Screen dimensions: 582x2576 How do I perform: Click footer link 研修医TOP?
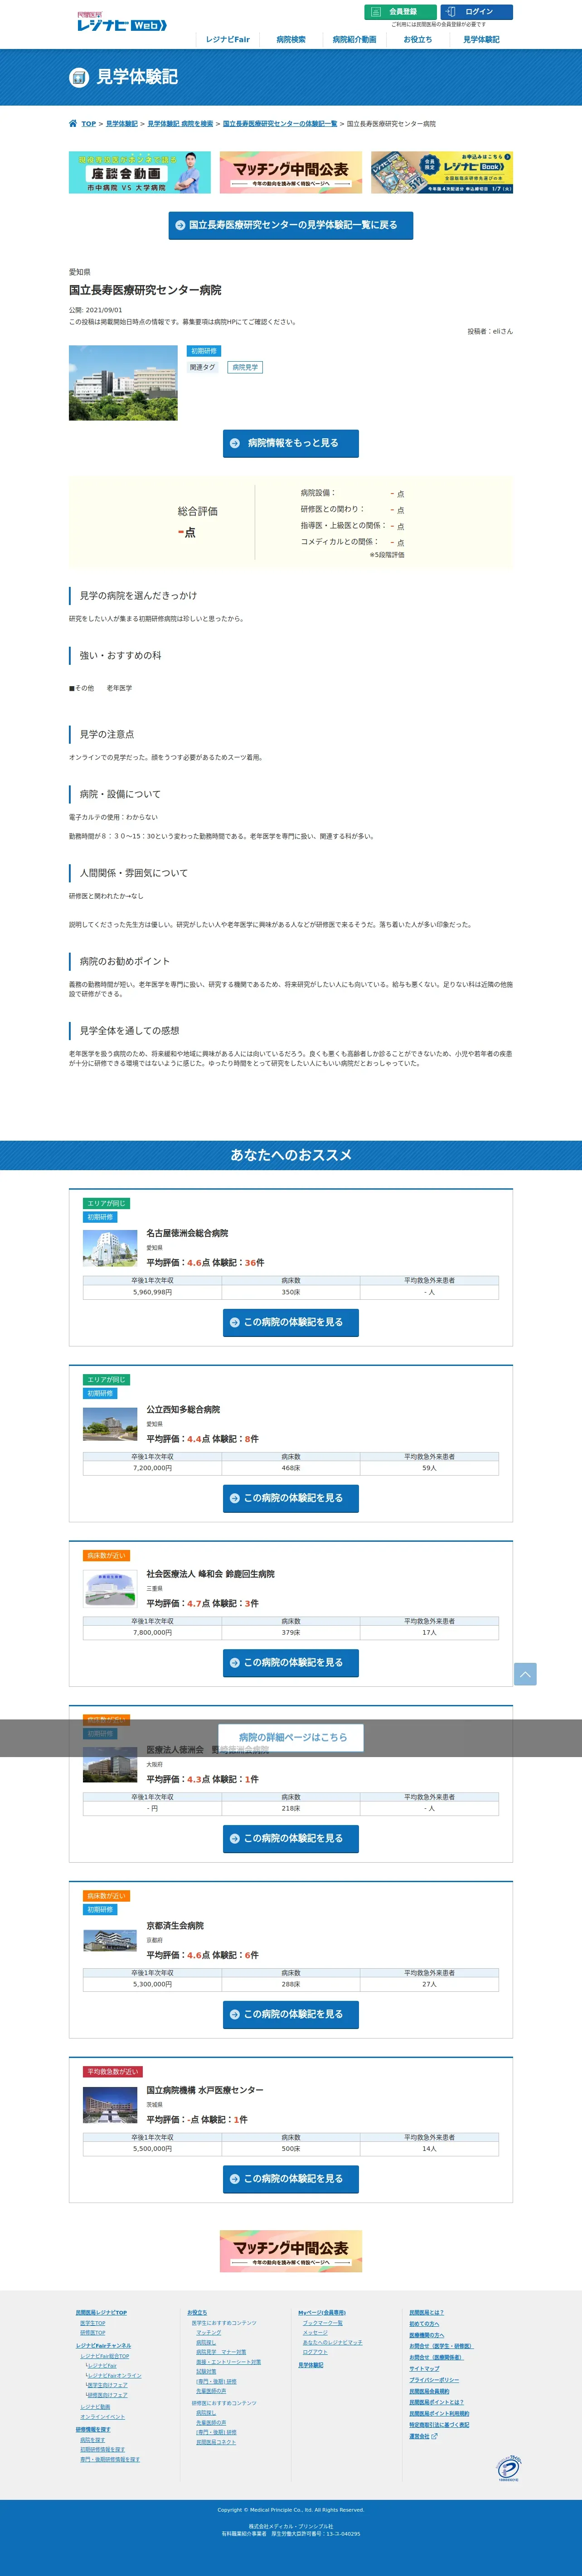[92, 2333]
